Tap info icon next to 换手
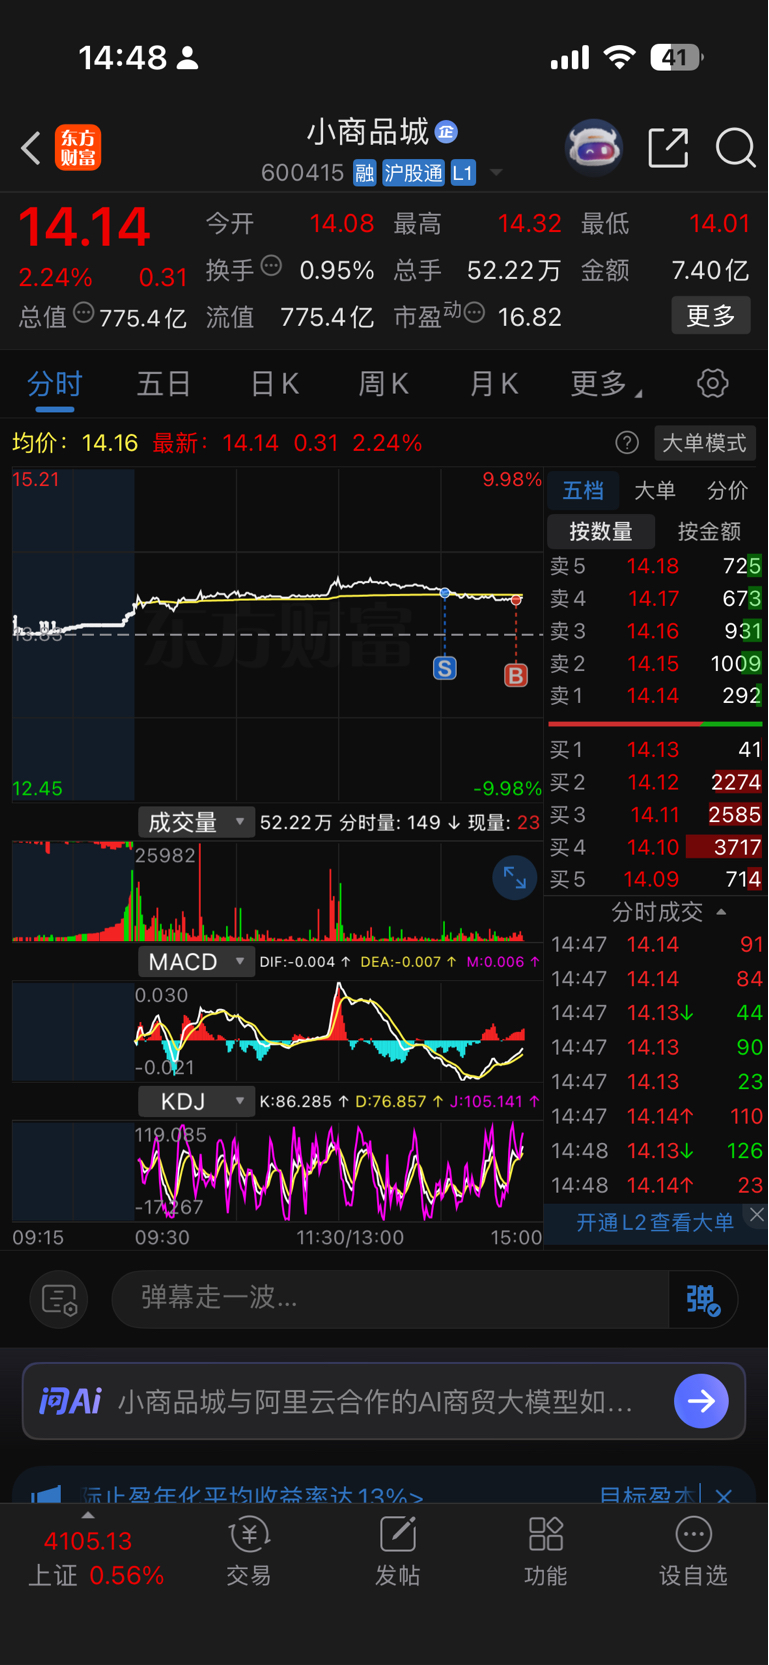The image size is (769, 1665). 271,266
